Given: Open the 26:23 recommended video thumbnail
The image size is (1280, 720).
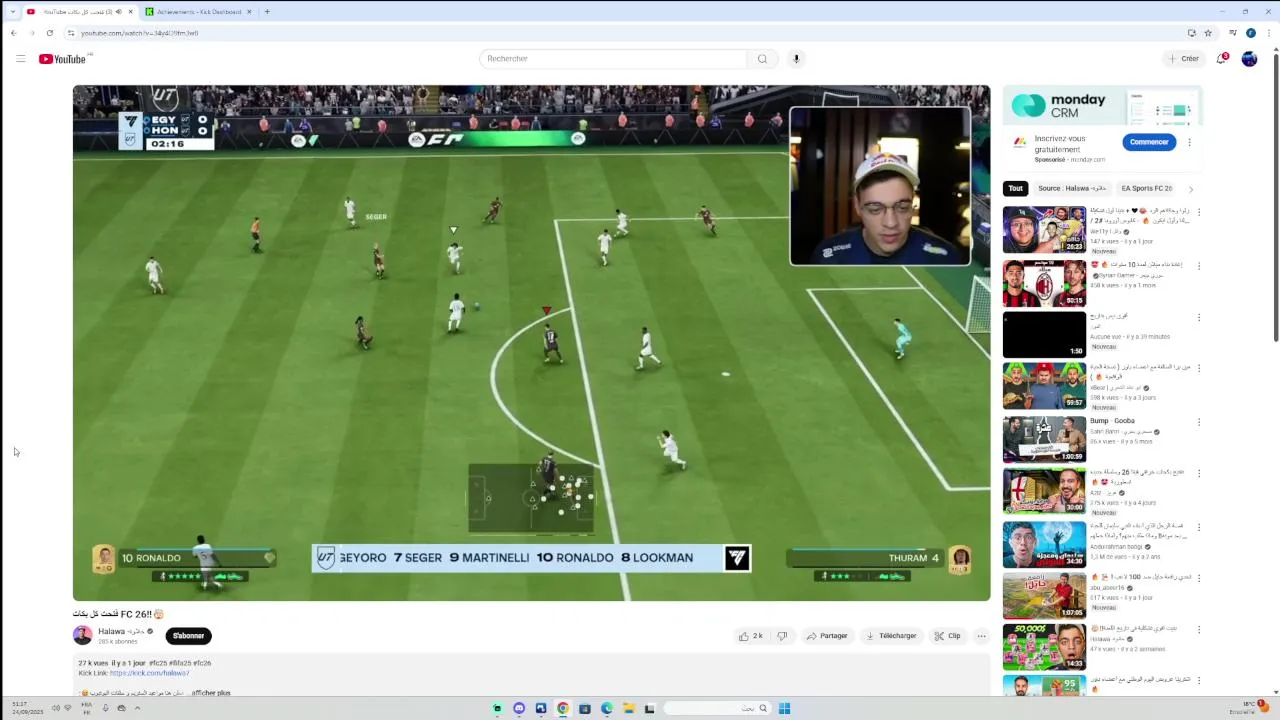Looking at the screenshot, I should [x=1044, y=230].
